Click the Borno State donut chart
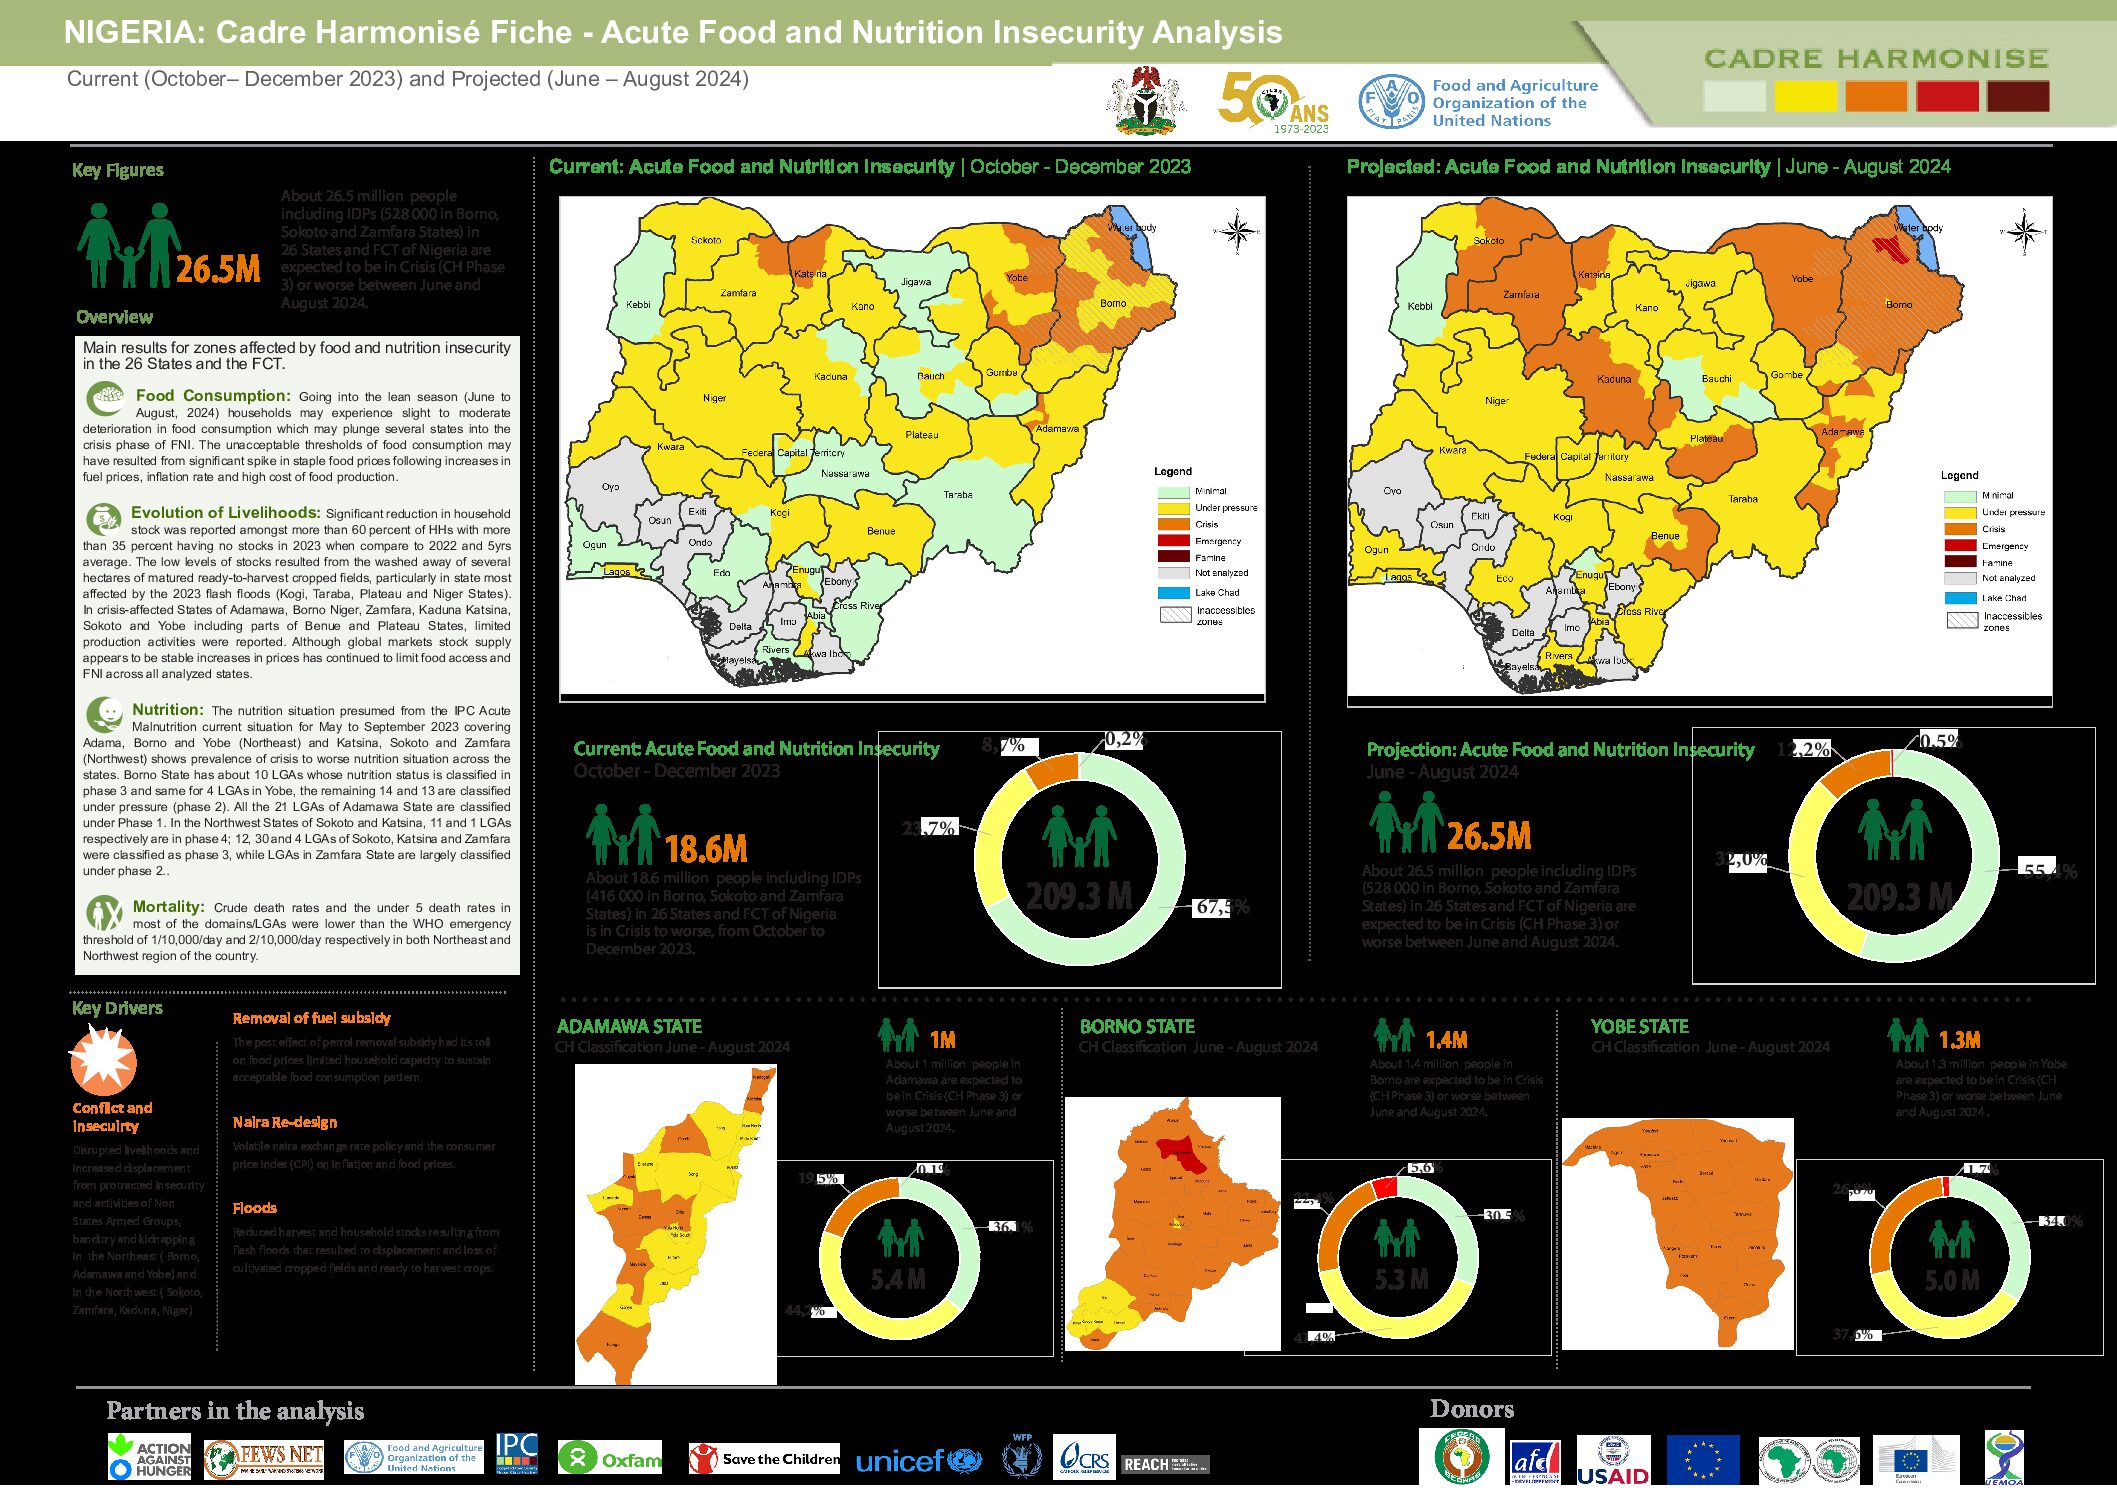 [1398, 1257]
